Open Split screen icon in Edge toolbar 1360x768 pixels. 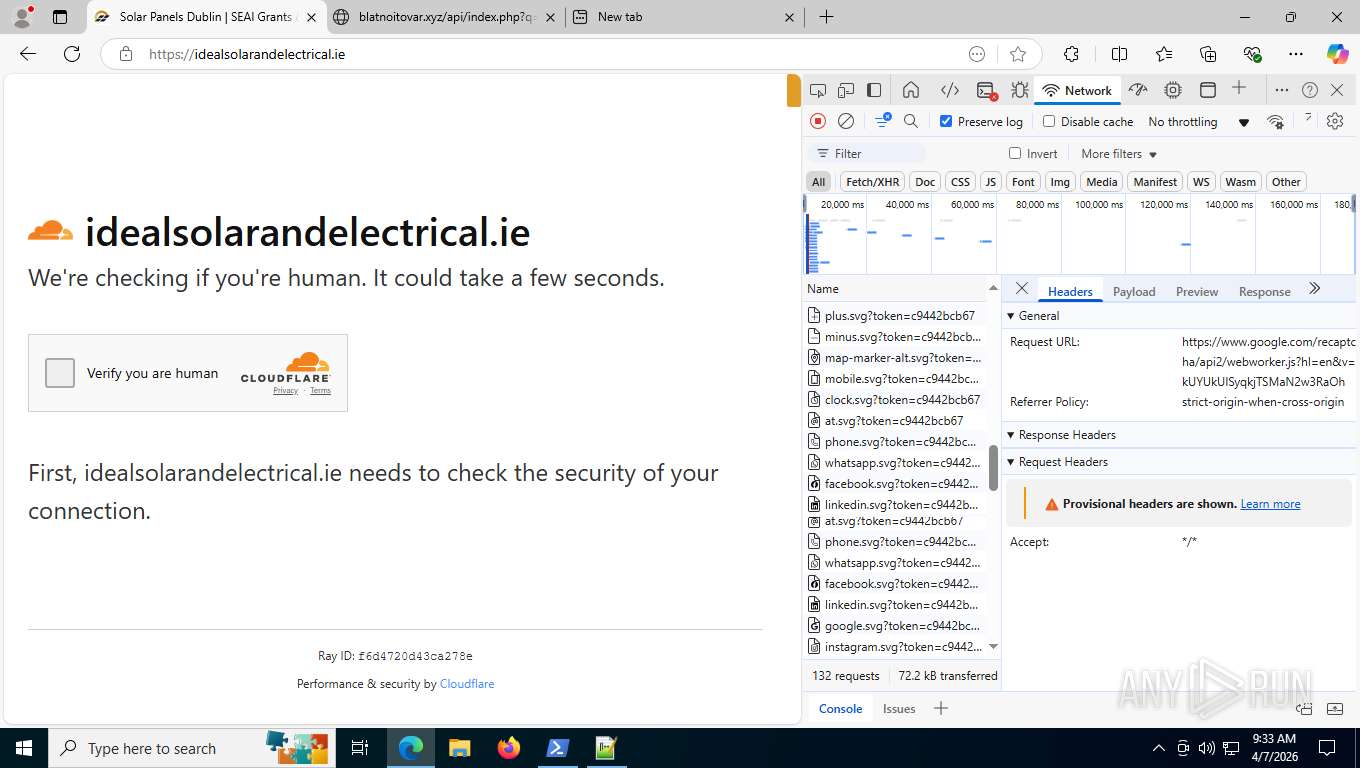coord(1120,54)
